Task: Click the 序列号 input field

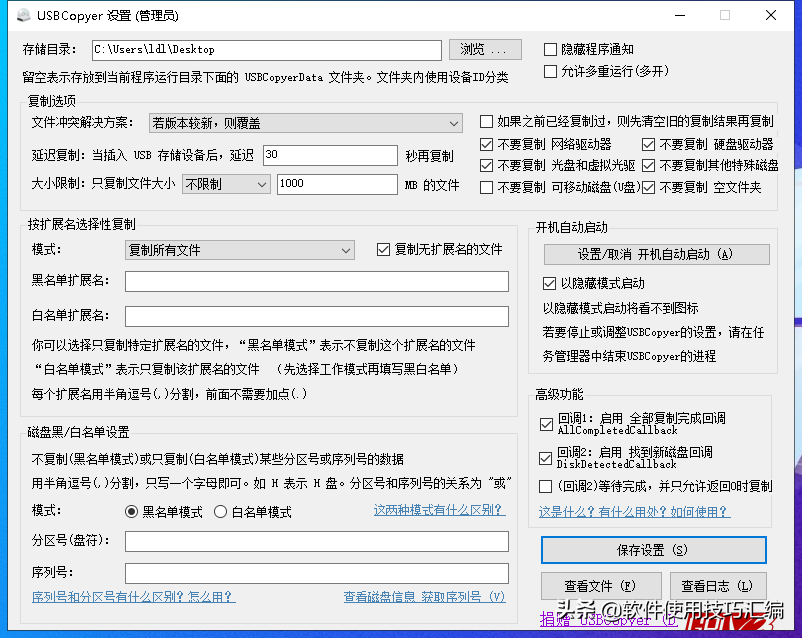Action: point(317,574)
